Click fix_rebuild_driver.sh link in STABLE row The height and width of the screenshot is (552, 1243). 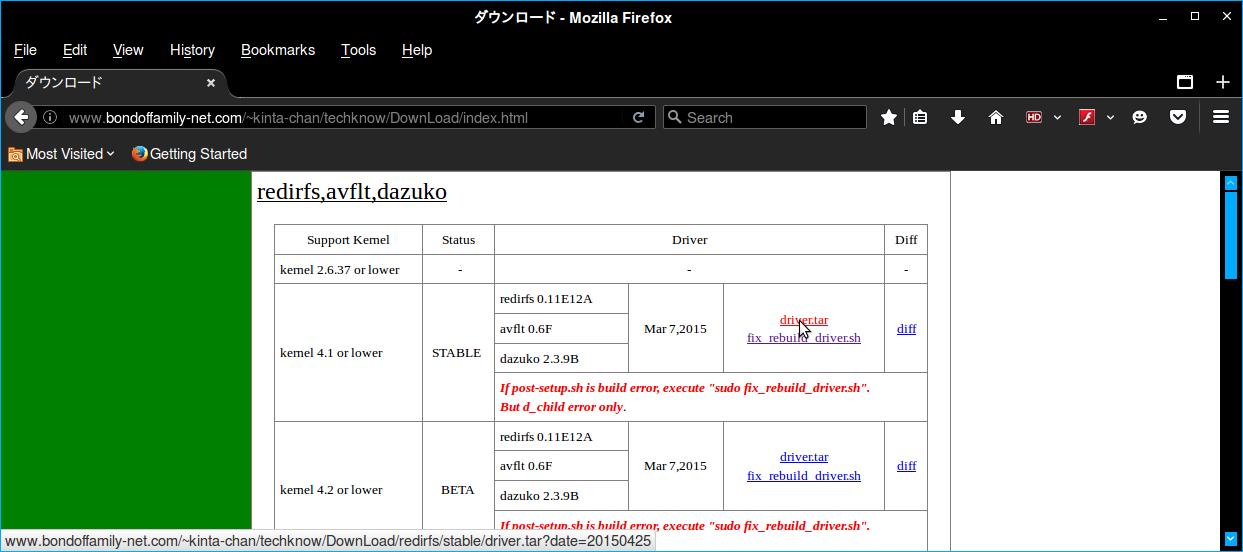pos(803,338)
